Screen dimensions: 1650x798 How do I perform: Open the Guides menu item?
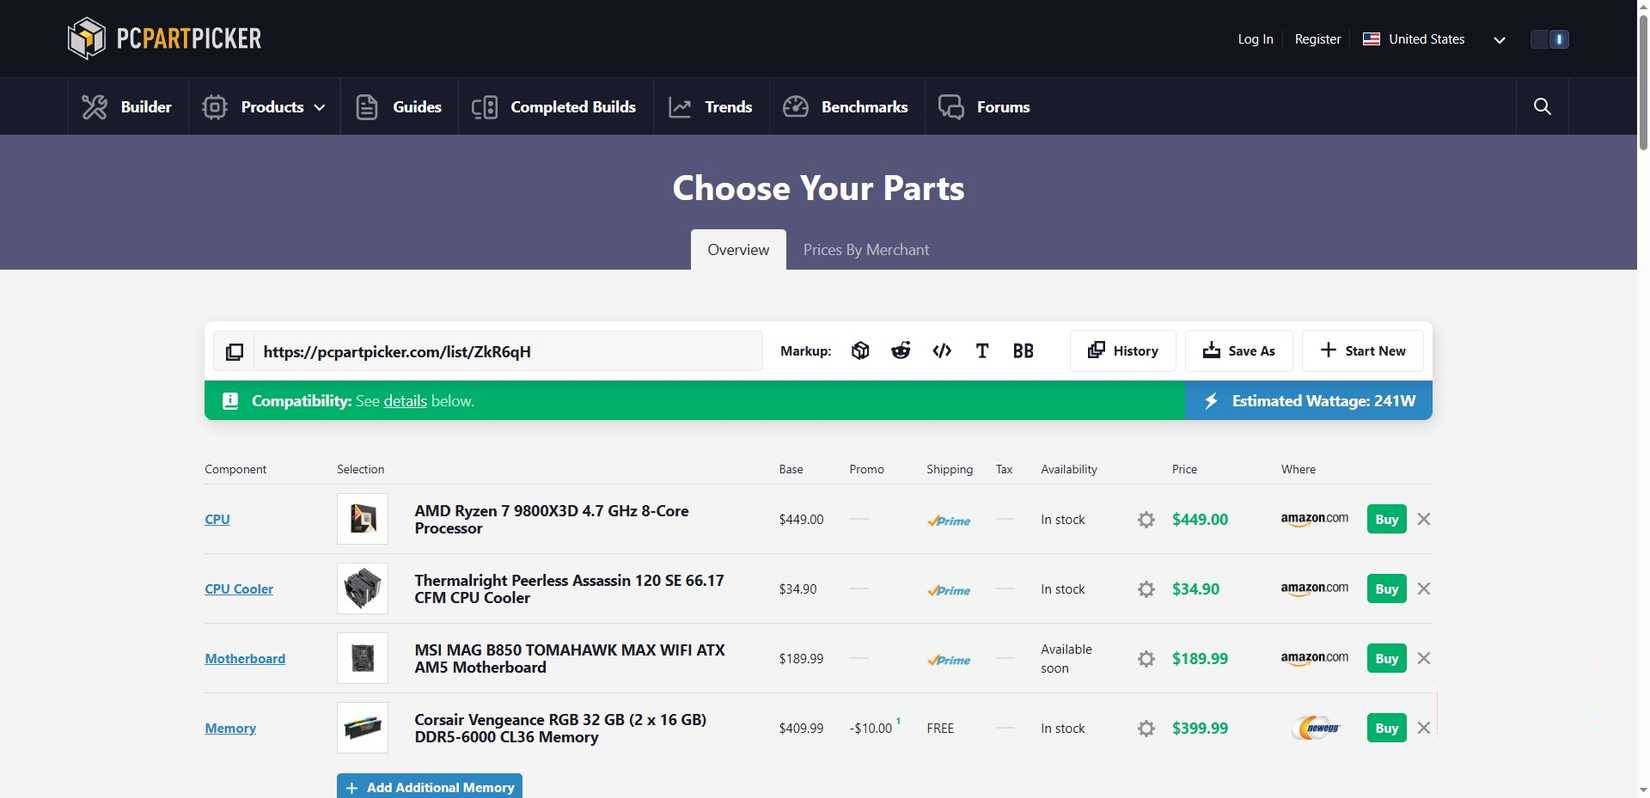(x=399, y=106)
